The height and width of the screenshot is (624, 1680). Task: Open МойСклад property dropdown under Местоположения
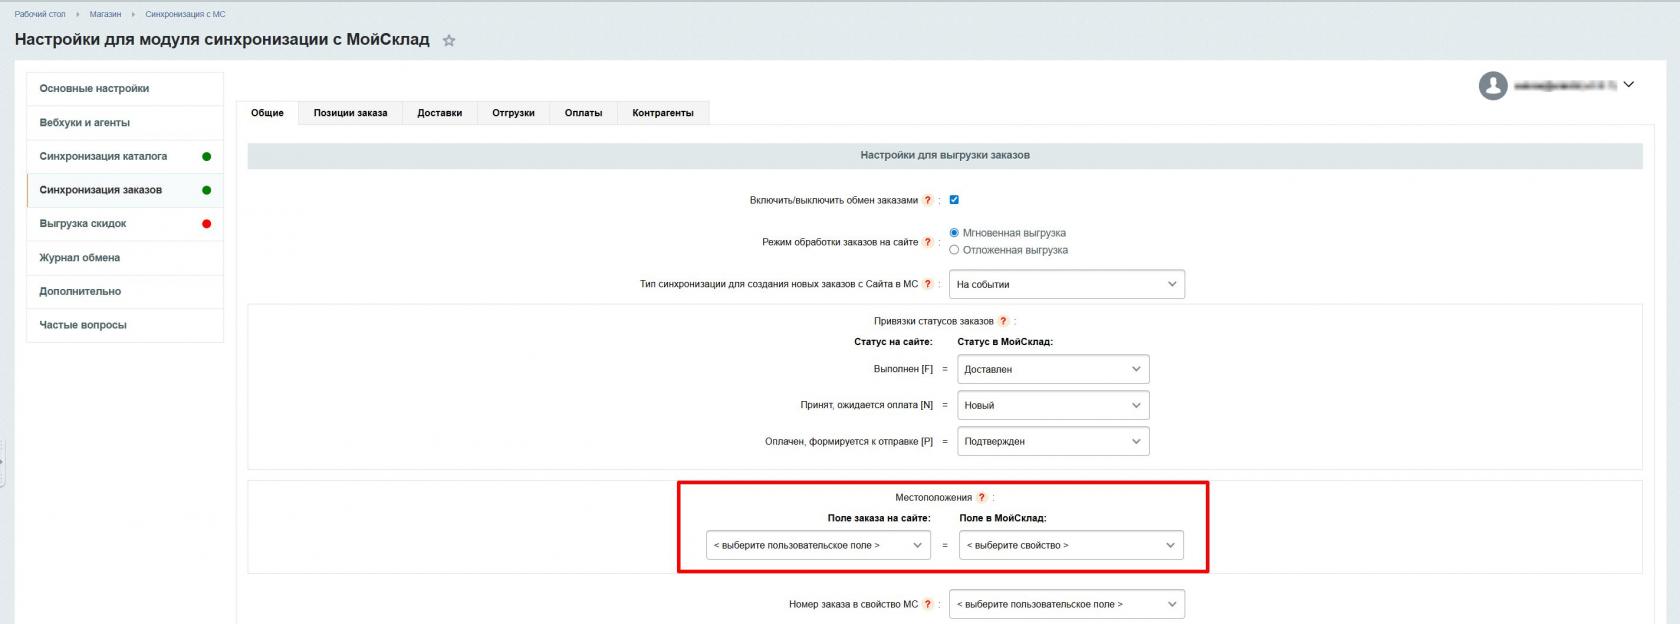point(1071,545)
